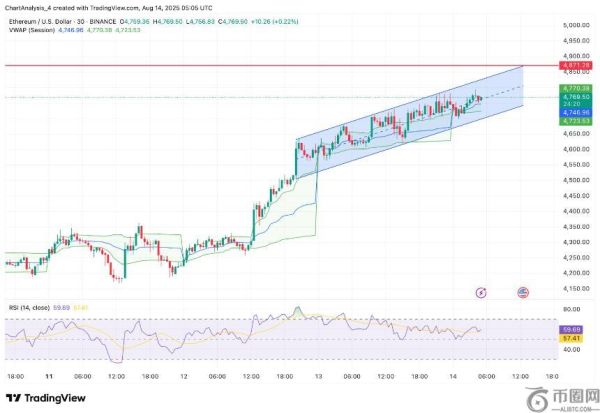Click the 5,000.00 price axis value
Screen dimensions: 600x413
point(576,25)
